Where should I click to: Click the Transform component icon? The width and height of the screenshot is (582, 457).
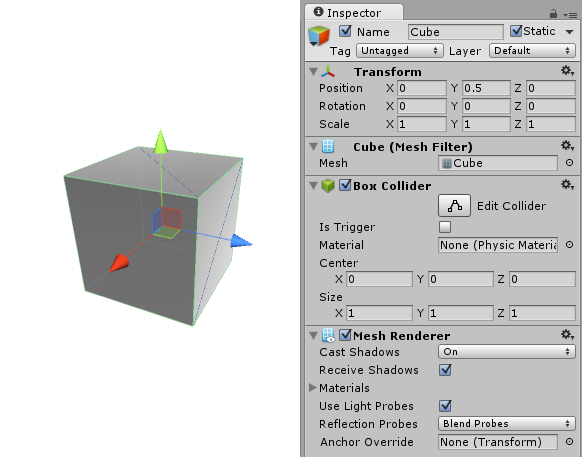(x=328, y=72)
